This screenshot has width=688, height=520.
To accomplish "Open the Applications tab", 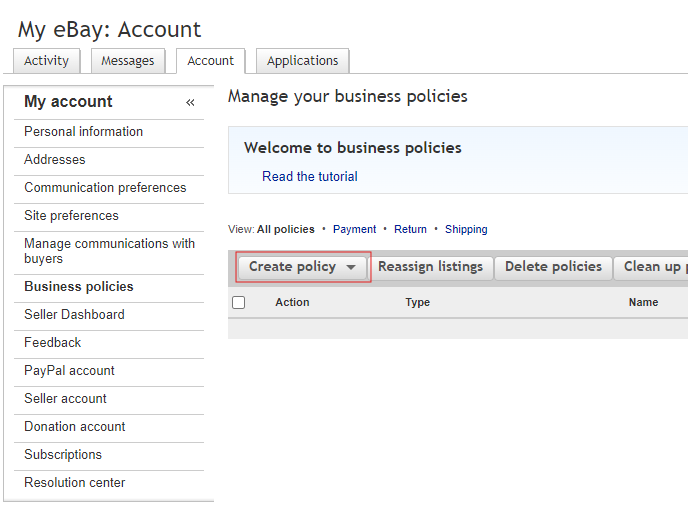I will (x=303, y=61).
